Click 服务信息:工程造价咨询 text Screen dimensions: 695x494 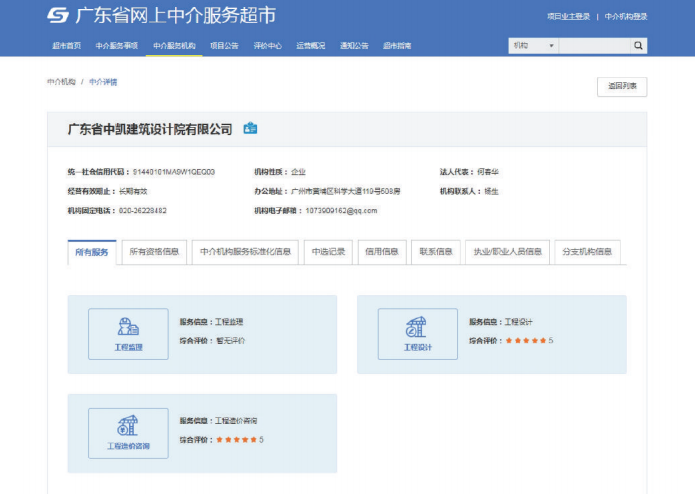click(x=219, y=420)
